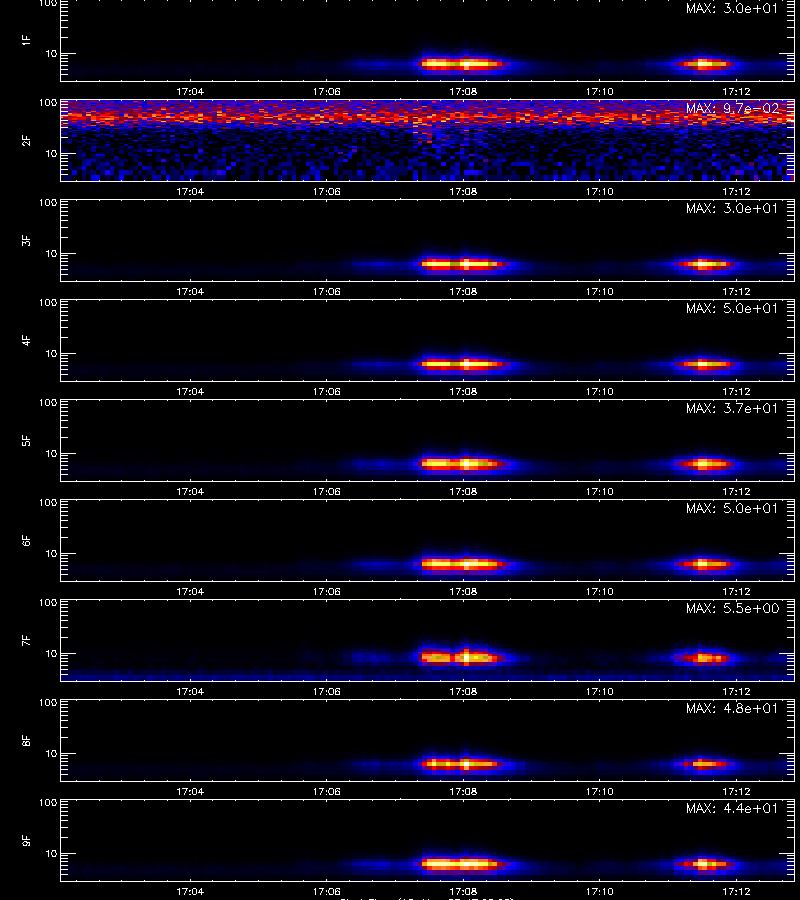This screenshot has height=900, width=800.
Task: Click the 4F panel axis label
Action: tap(26, 340)
